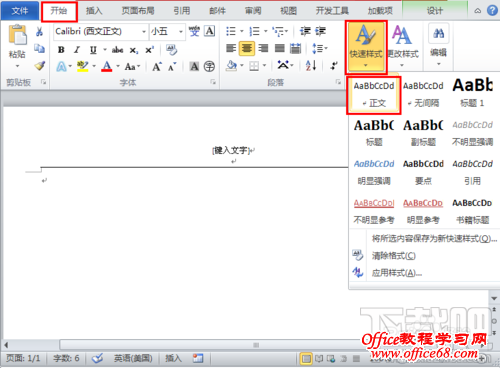Open the Change Case Aa menu
Screen dimensions: 500x368
click(x=132, y=67)
